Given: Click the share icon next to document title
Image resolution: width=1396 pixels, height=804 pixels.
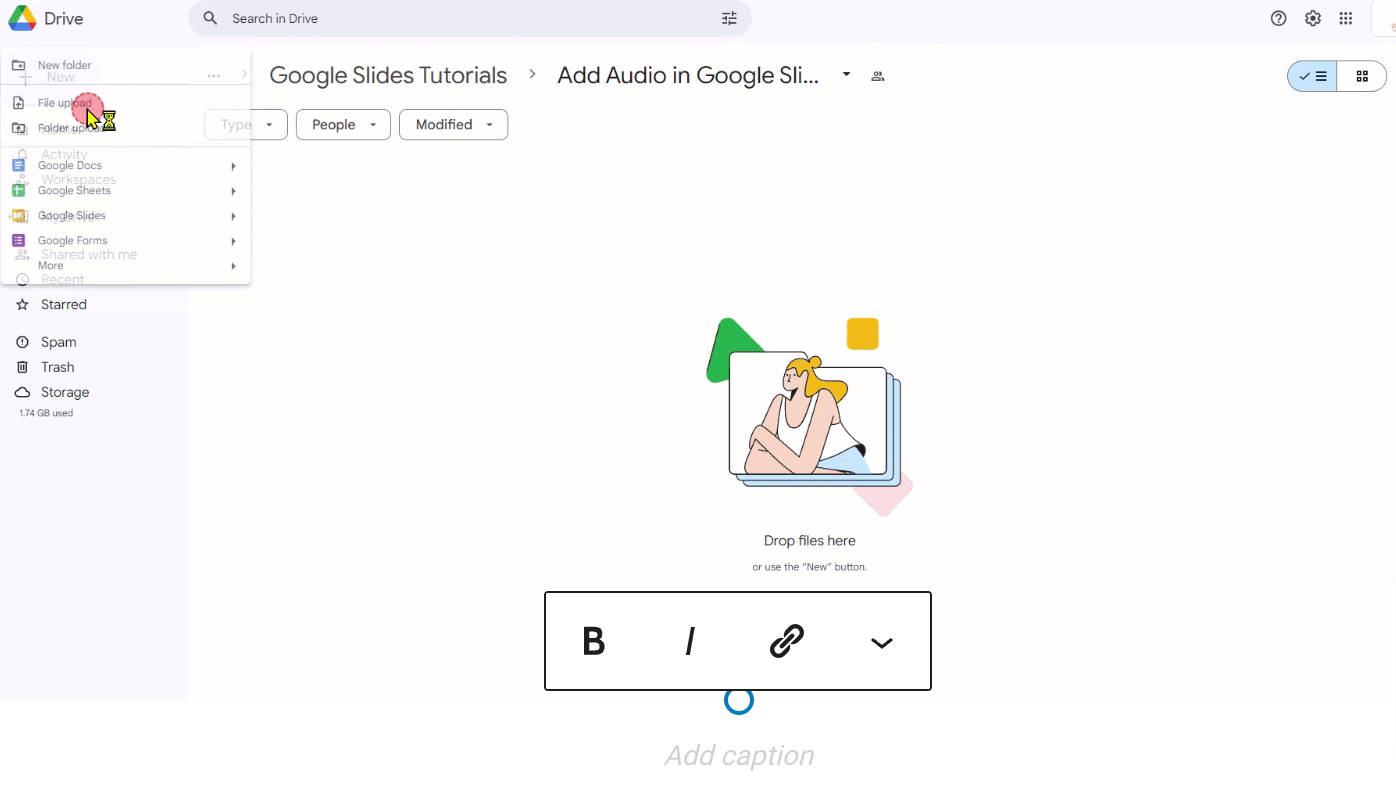Looking at the screenshot, I should tap(877, 75).
